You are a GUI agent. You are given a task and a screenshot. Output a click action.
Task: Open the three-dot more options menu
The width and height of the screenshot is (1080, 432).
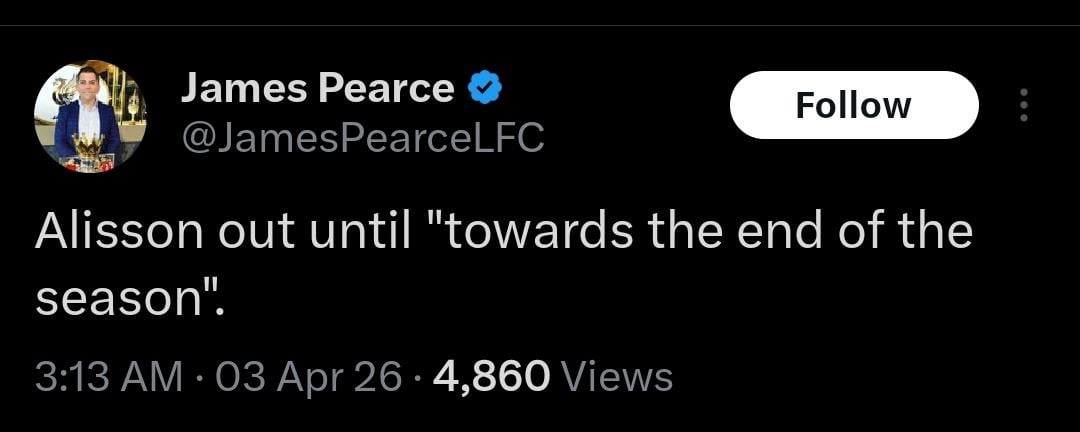[x=1022, y=105]
